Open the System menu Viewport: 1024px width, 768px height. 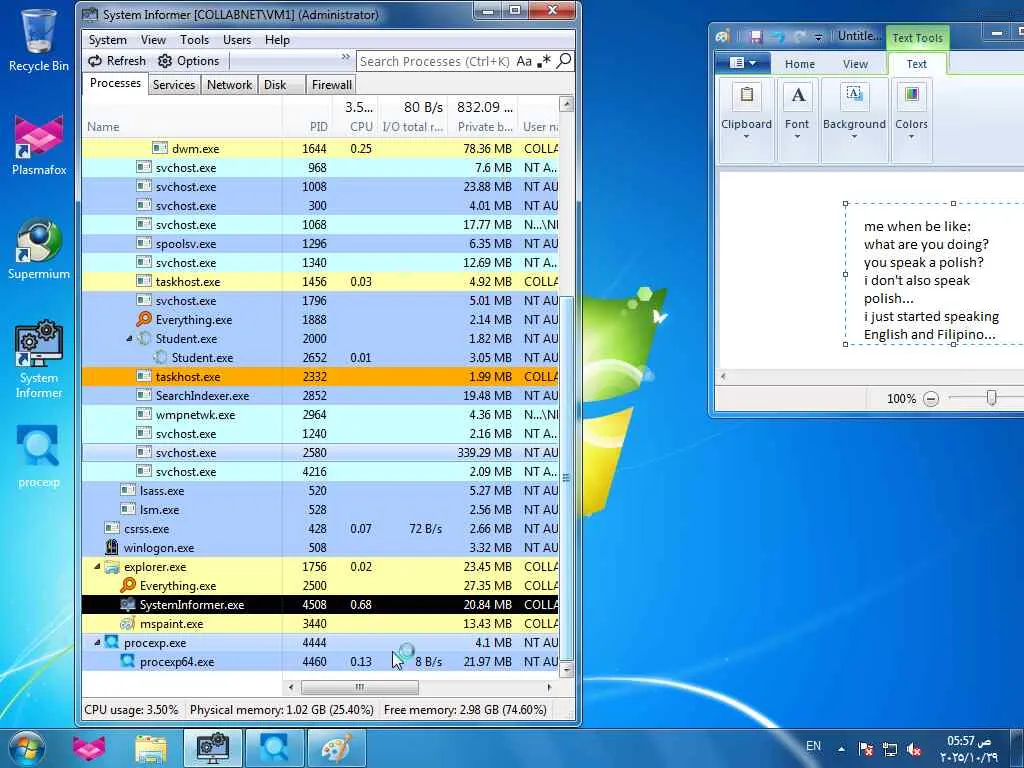pos(108,40)
